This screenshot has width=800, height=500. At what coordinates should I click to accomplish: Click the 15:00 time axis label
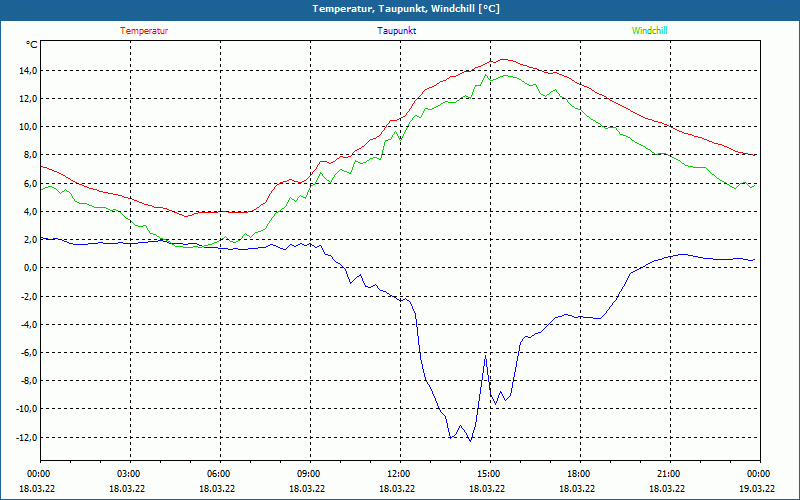click(x=490, y=474)
